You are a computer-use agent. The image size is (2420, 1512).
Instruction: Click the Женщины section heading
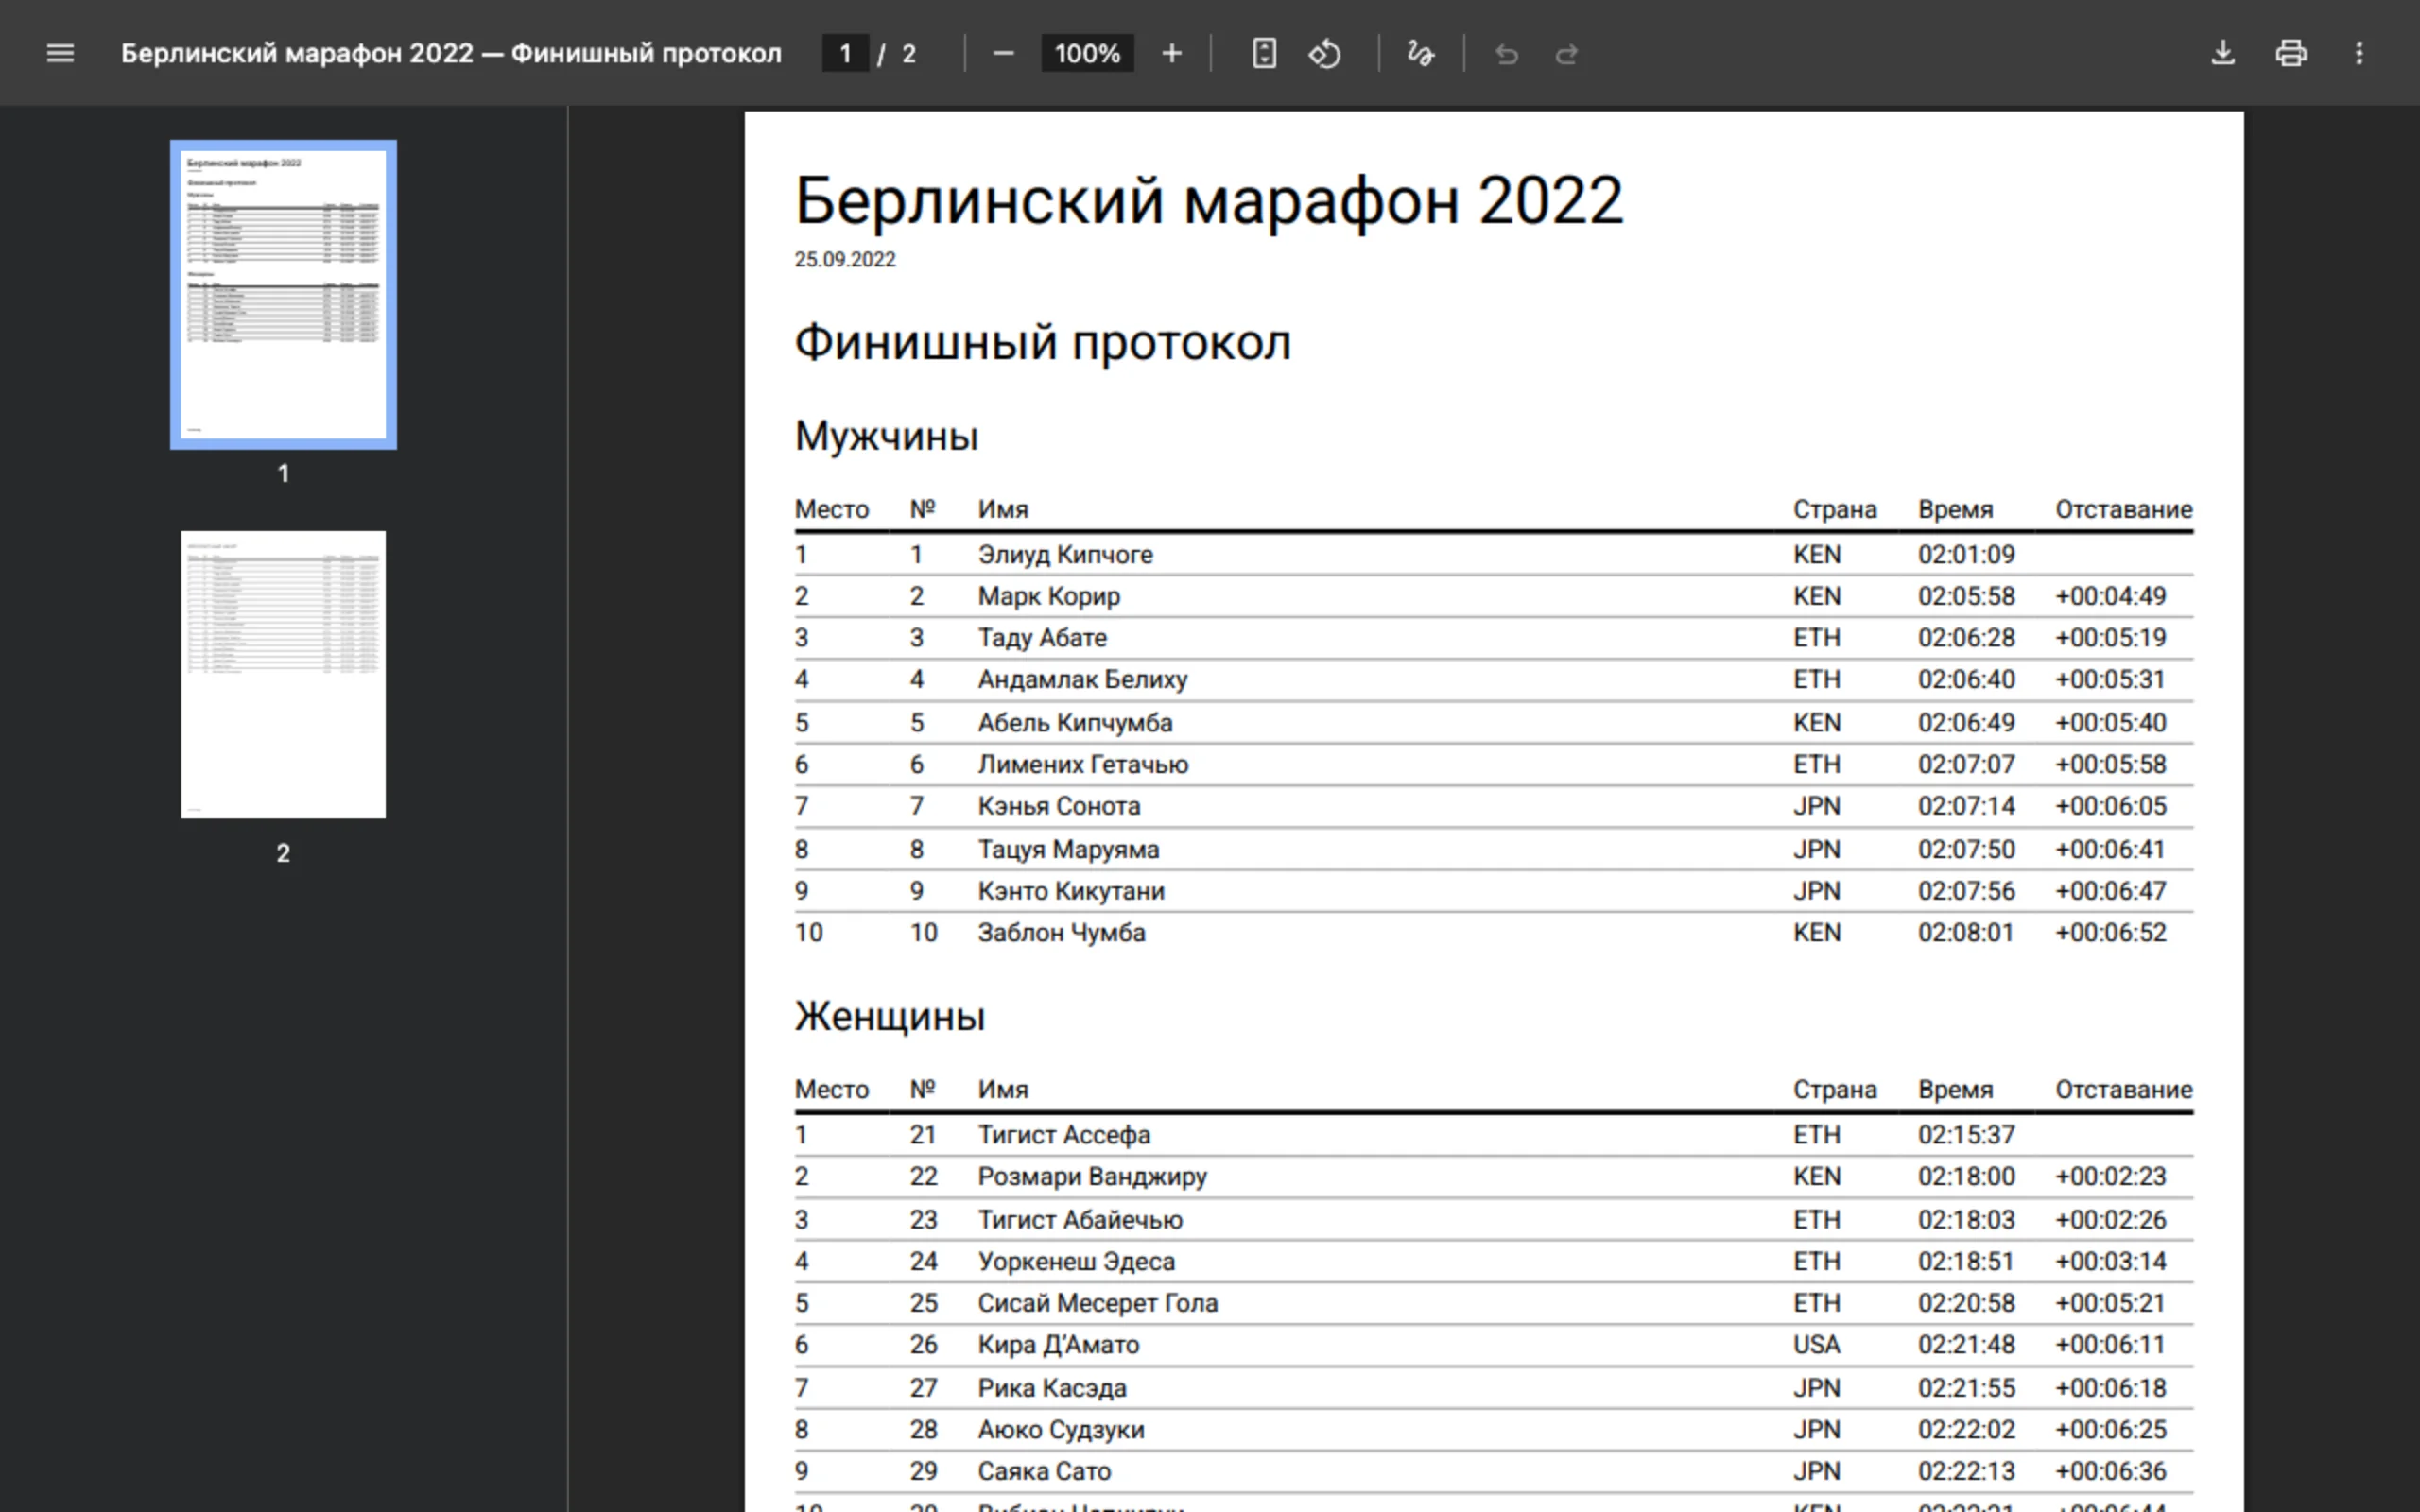point(890,1017)
